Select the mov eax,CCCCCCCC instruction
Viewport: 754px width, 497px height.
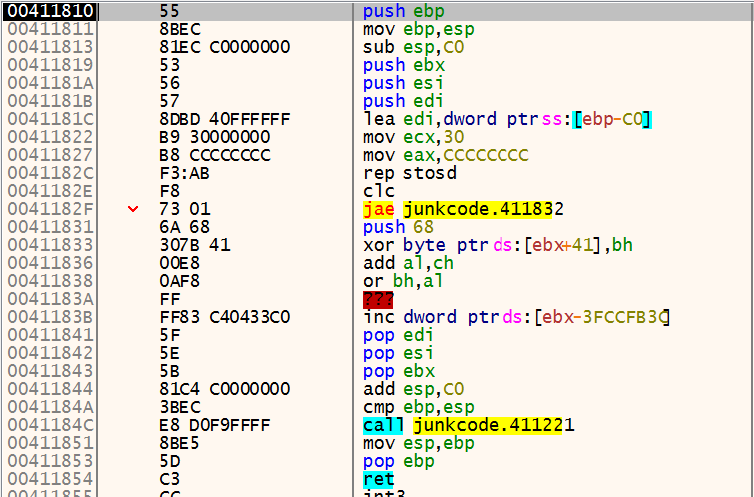[445, 155]
